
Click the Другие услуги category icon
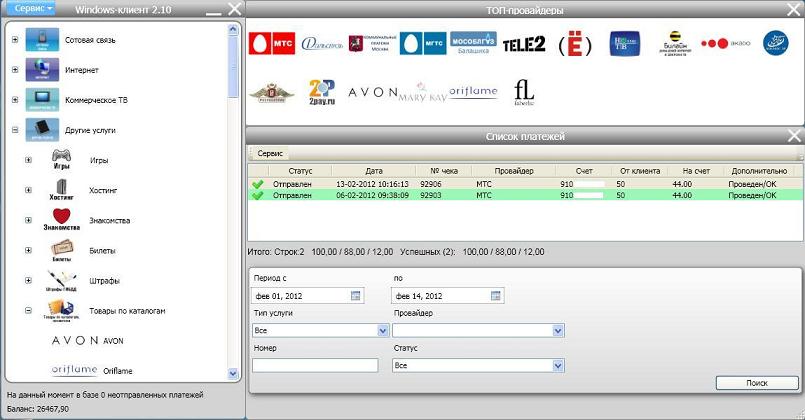42,130
